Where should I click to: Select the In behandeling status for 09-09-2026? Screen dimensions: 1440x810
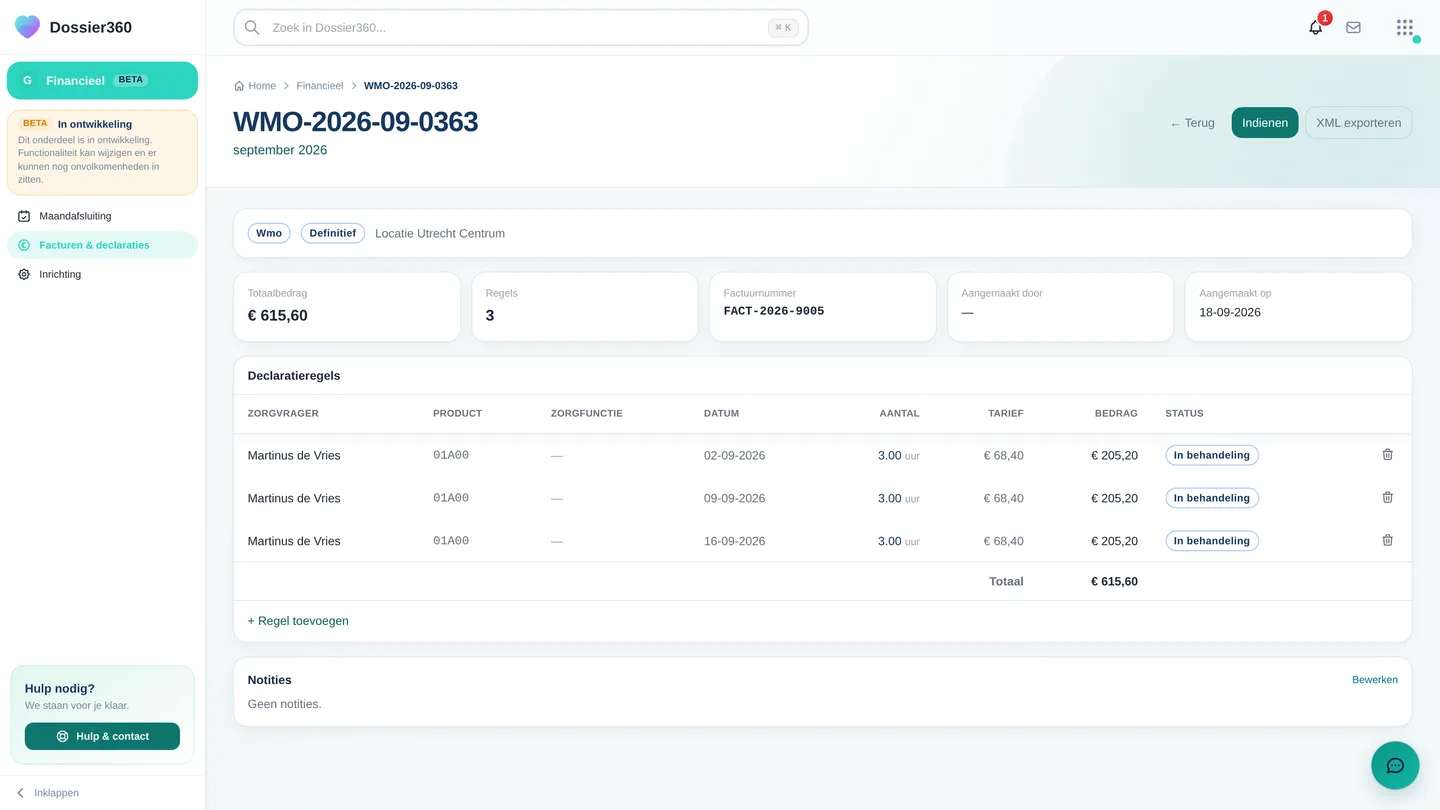(x=1212, y=498)
